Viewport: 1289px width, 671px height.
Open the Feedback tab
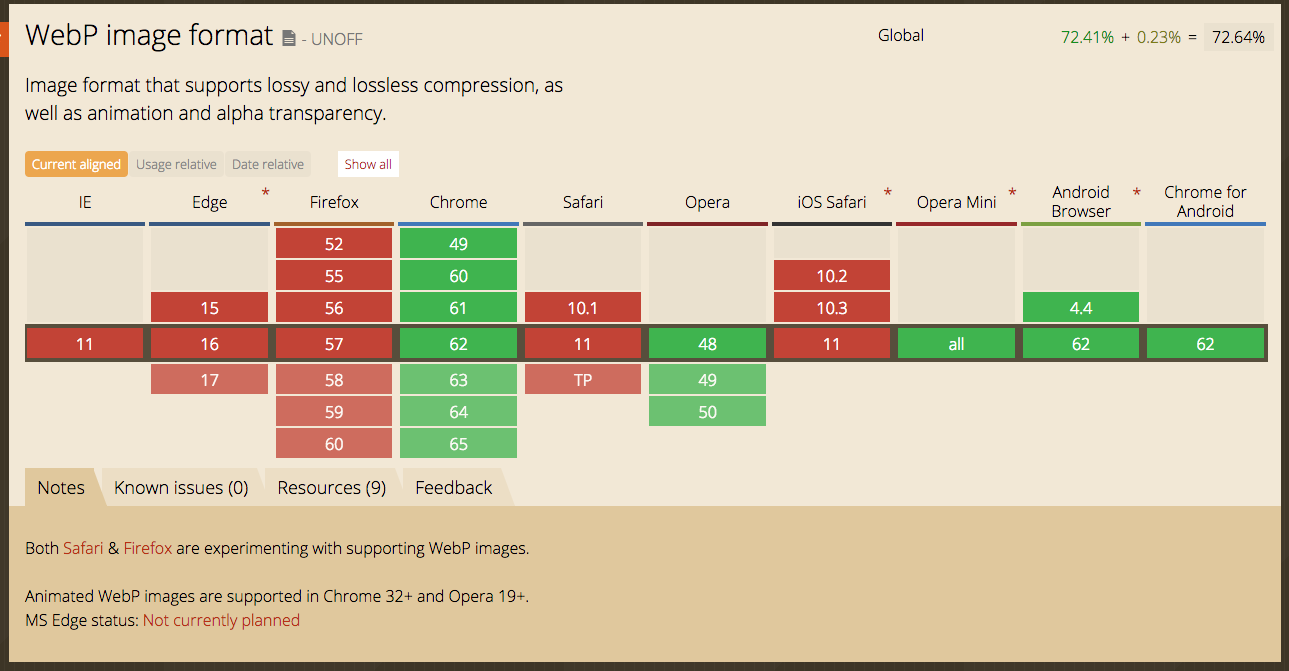pyautogui.click(x=454, y=488)
